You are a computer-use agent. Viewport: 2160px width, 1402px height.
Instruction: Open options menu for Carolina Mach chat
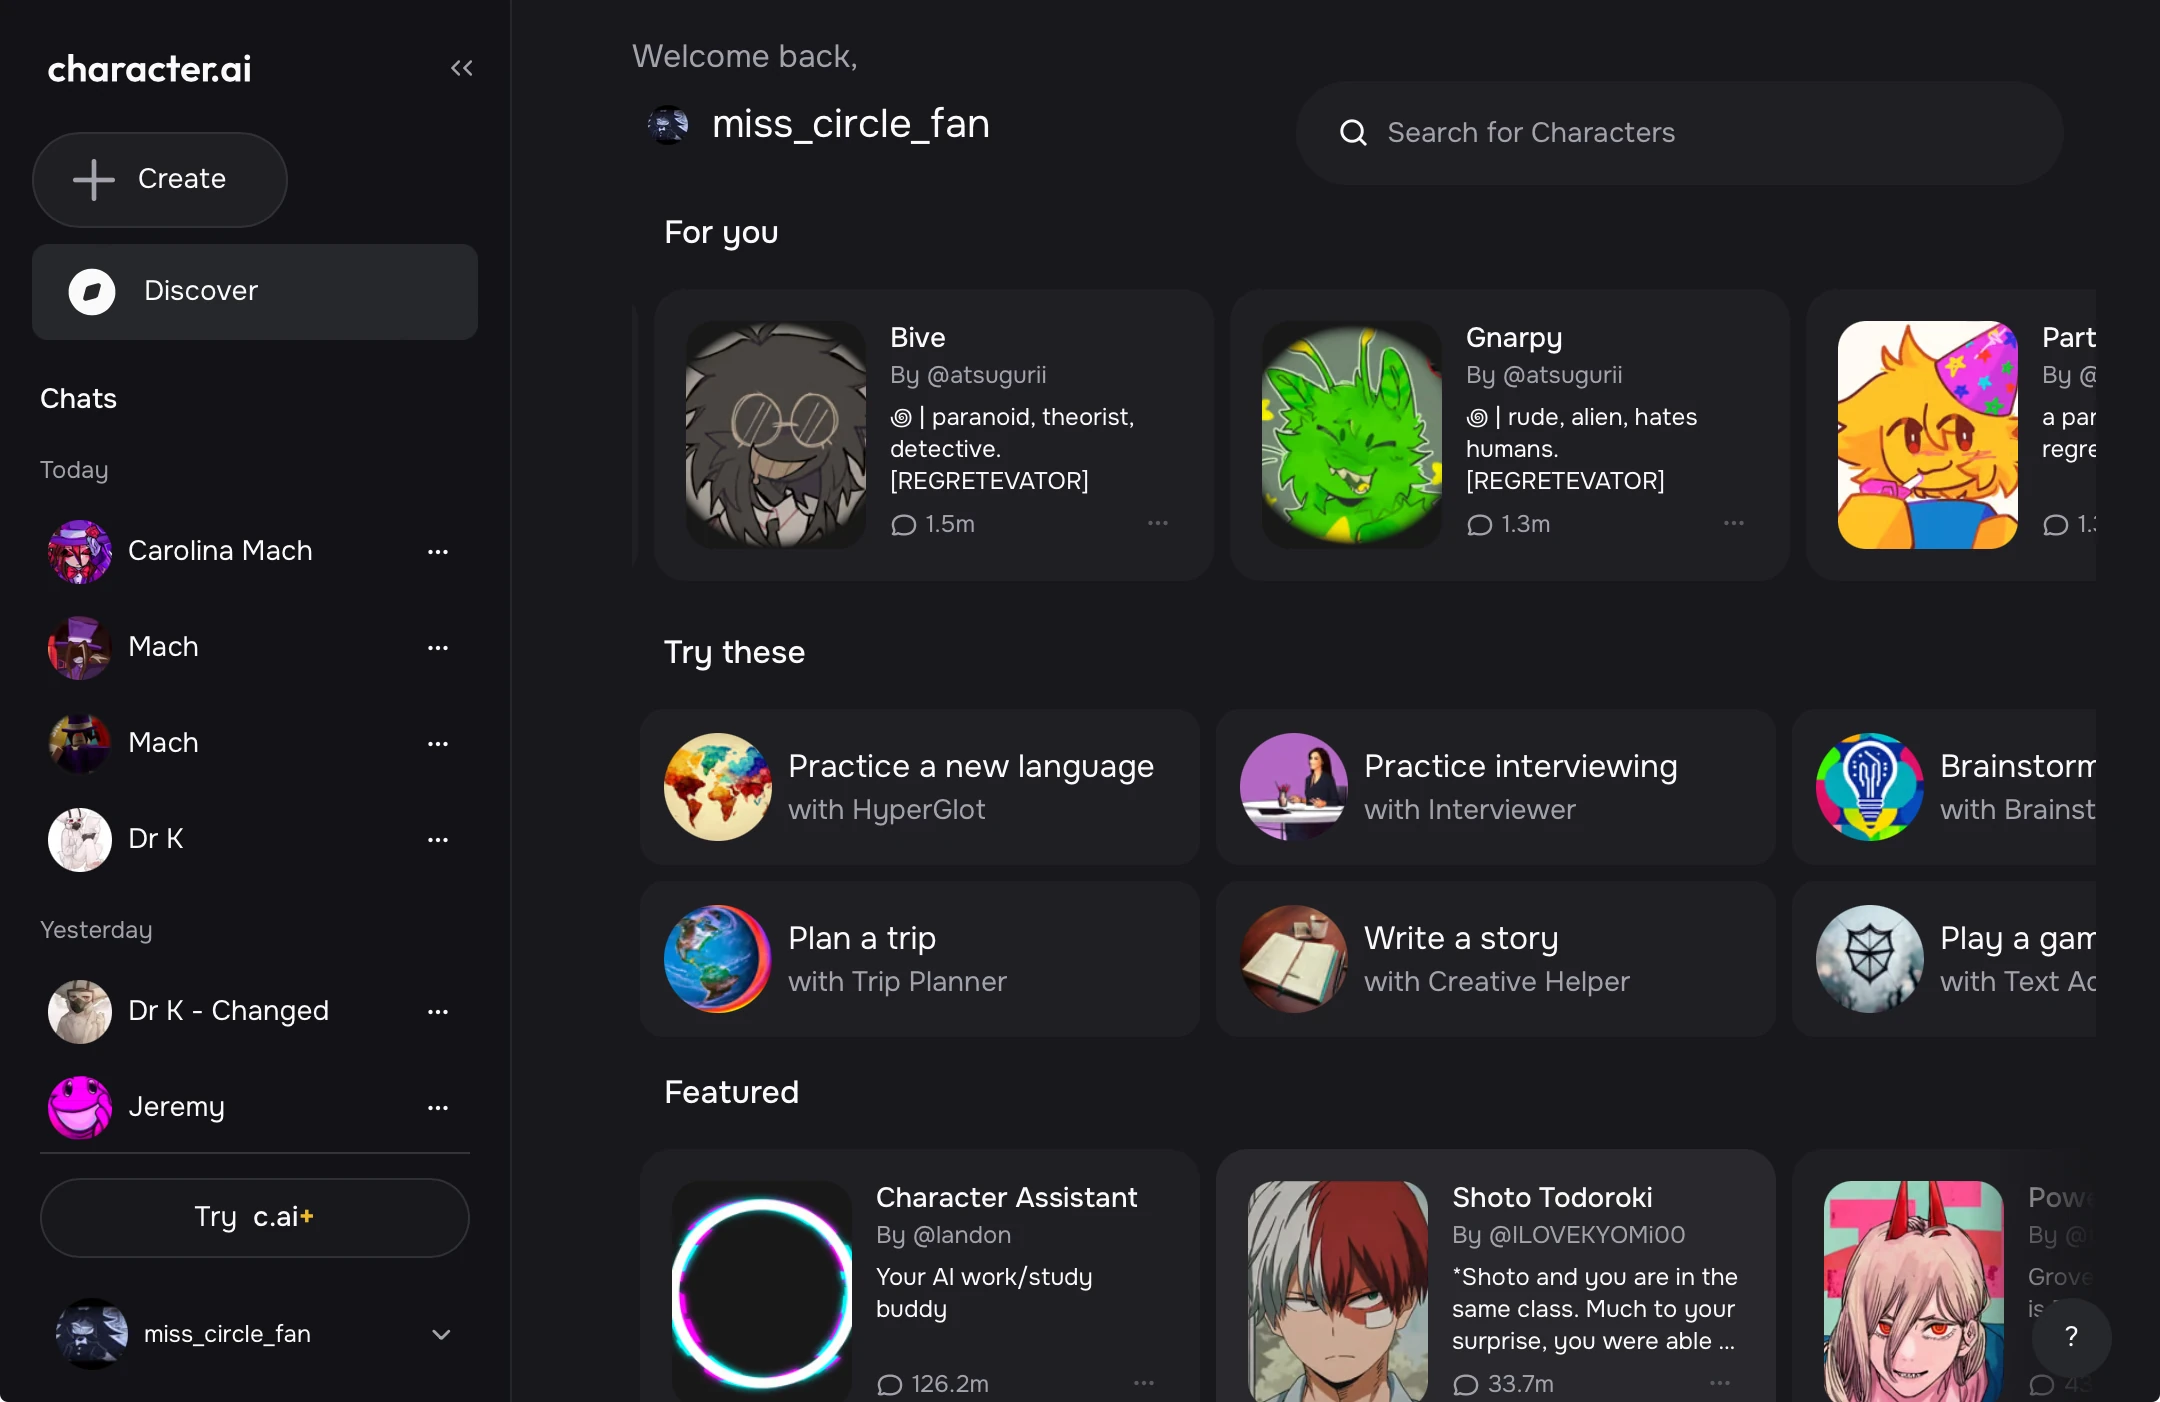(438, 552)
